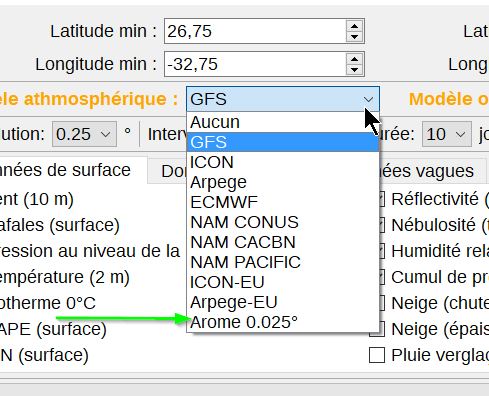Click the pression au niveau de la mer label
This screenshot has width=489, height=396.
point(90,251)
